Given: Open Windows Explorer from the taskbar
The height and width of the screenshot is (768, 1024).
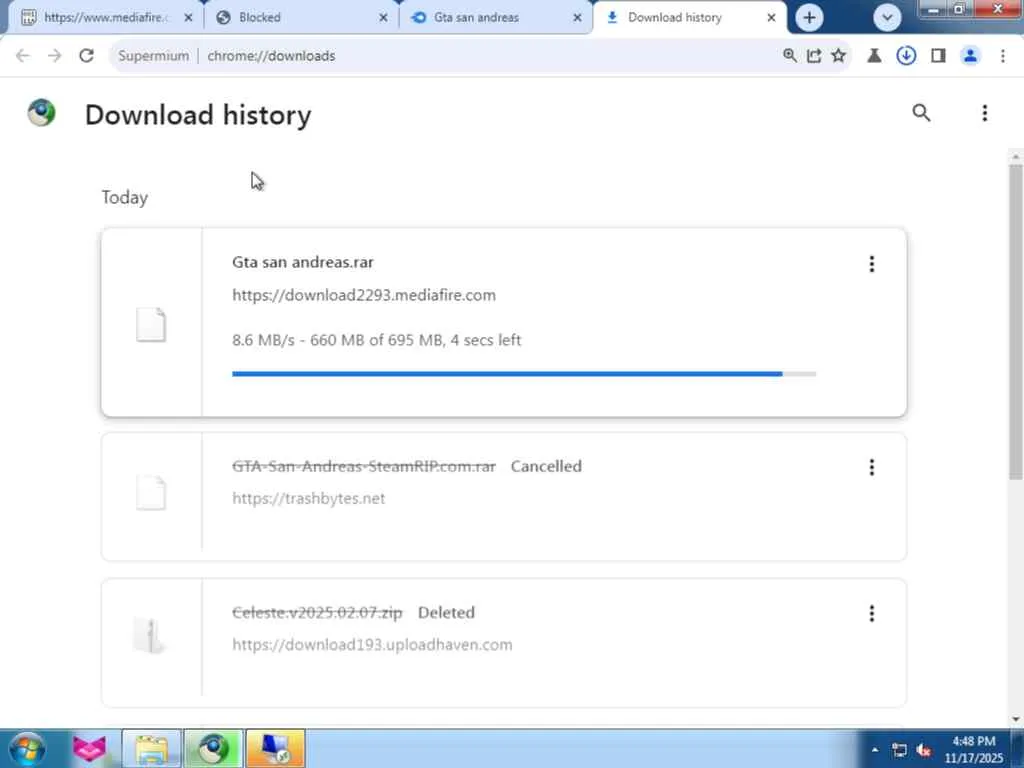Looking at the screenshot, I should 152,749.
